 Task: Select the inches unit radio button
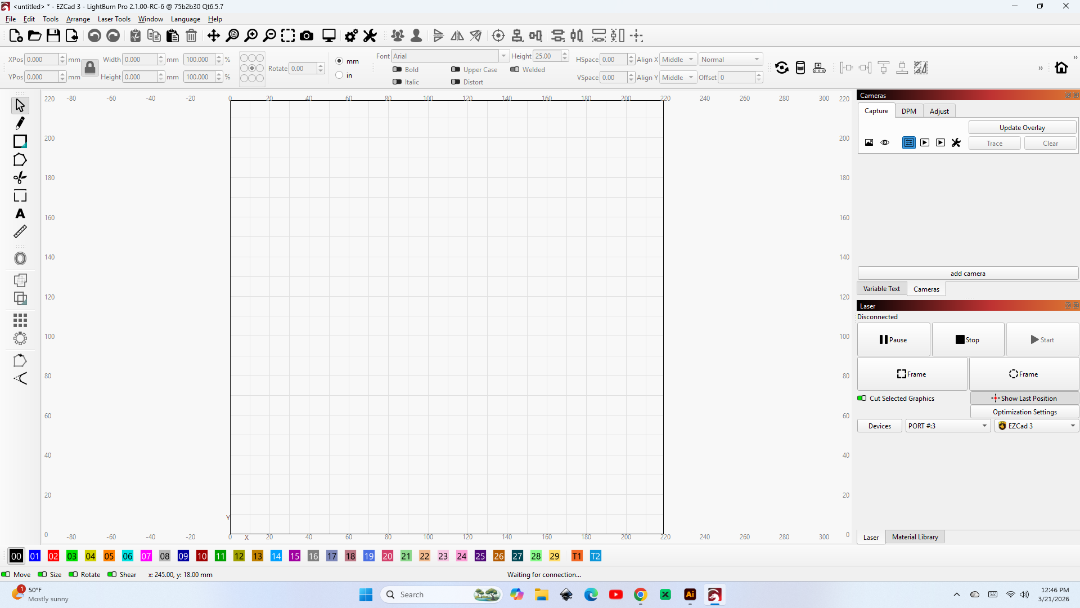click(339, 75)
